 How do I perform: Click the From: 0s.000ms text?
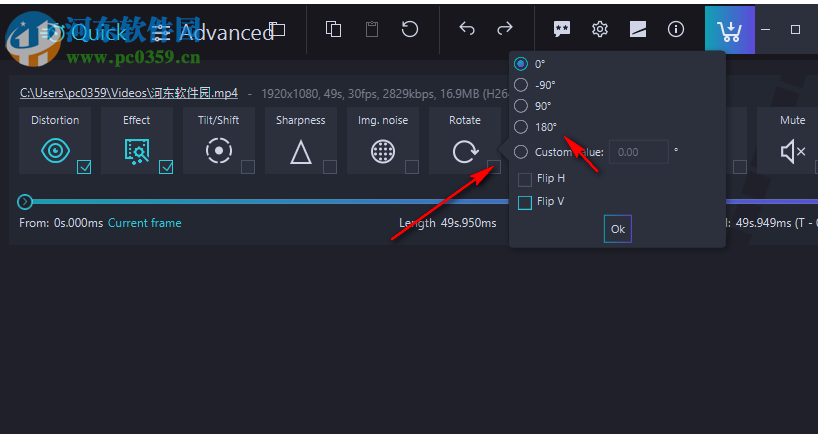point(61,223)
